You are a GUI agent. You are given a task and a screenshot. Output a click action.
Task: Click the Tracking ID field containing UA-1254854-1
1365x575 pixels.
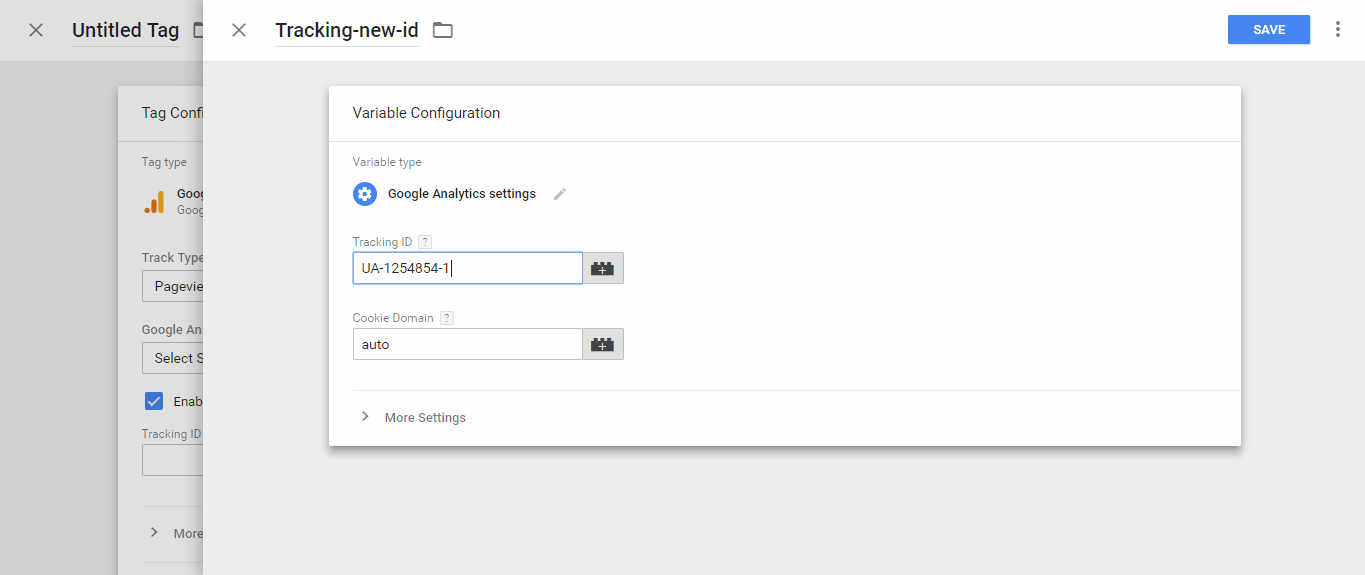467,268
